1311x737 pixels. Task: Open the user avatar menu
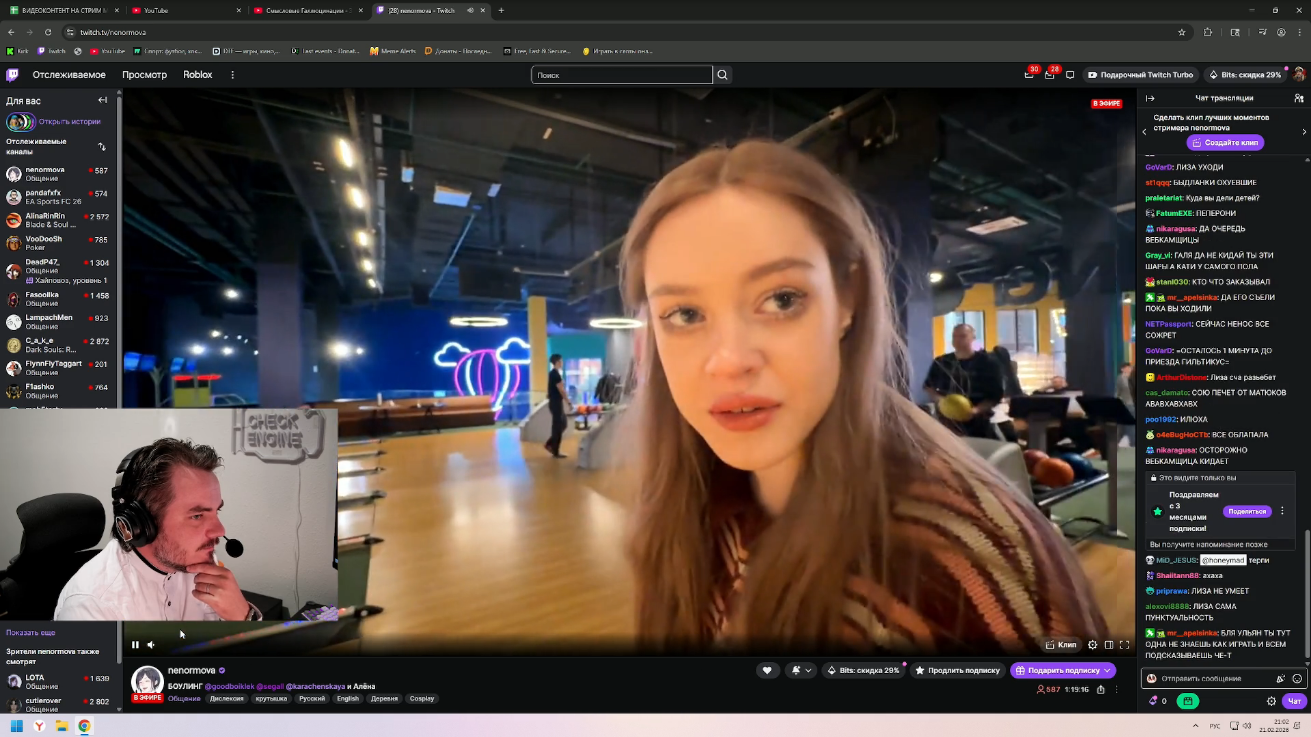tap(1298, 75)
